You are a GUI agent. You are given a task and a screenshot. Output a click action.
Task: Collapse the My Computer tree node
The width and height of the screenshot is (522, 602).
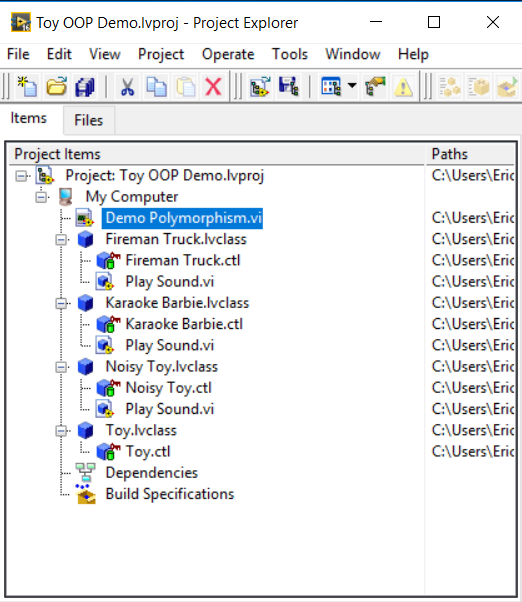click(41, 197)
